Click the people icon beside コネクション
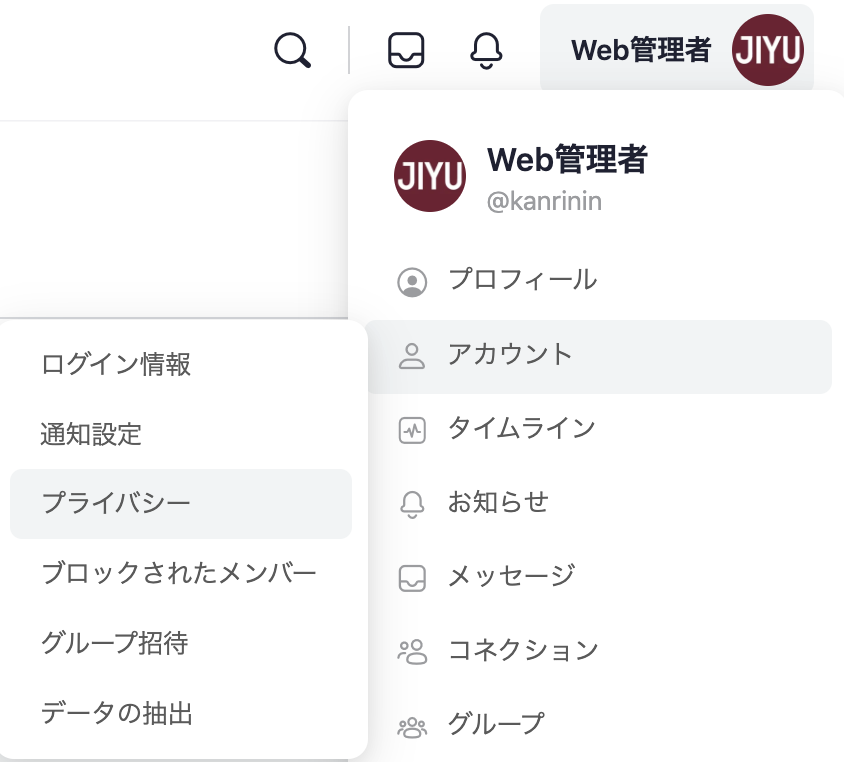The height and width of the screenshot is (762, 844). [x=412, y=652]
